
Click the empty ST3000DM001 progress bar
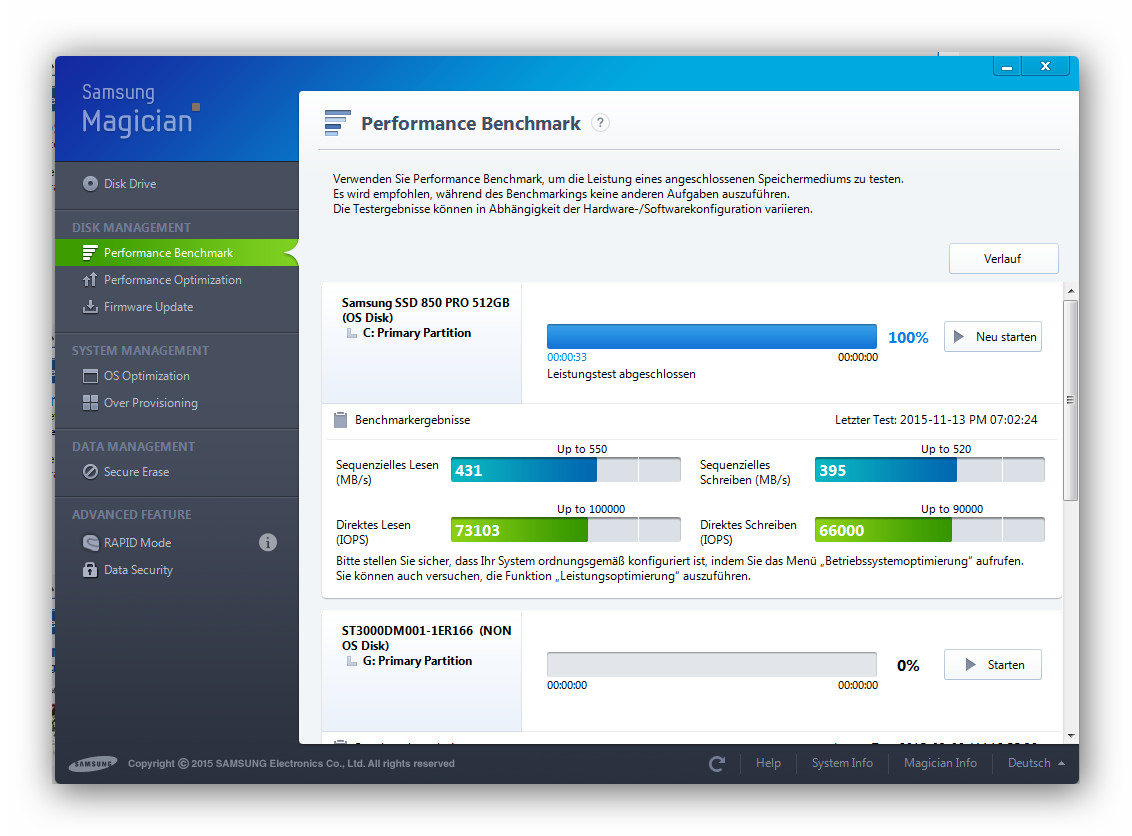click(712, 664)
